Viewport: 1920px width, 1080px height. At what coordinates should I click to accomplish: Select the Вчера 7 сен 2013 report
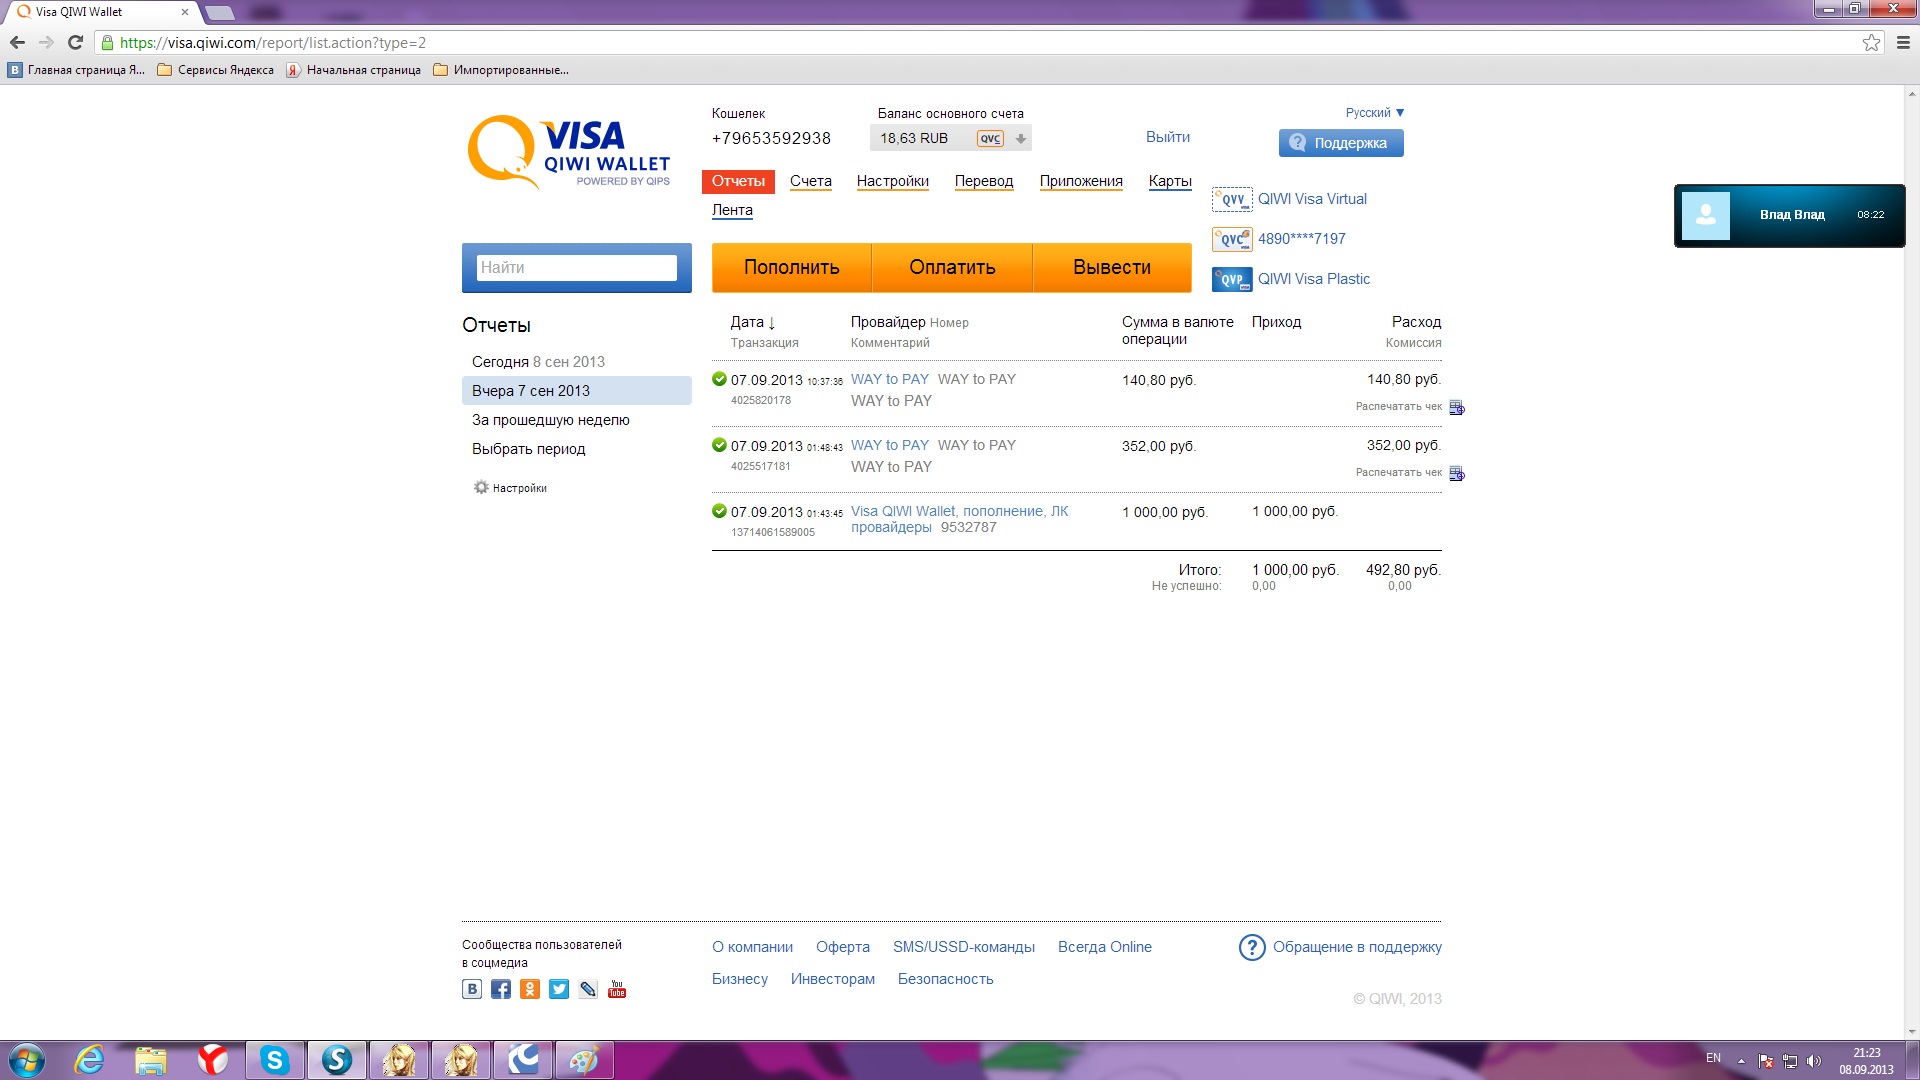click(577, 391)
